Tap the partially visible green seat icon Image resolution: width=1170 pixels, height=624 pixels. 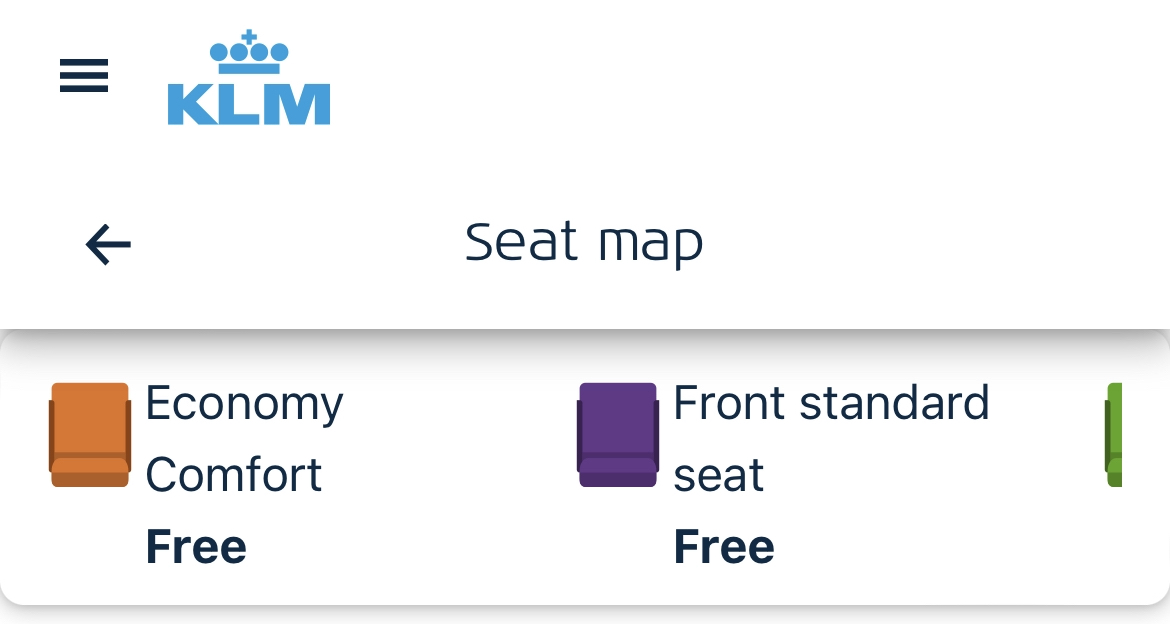click(x=1114, y=435)
